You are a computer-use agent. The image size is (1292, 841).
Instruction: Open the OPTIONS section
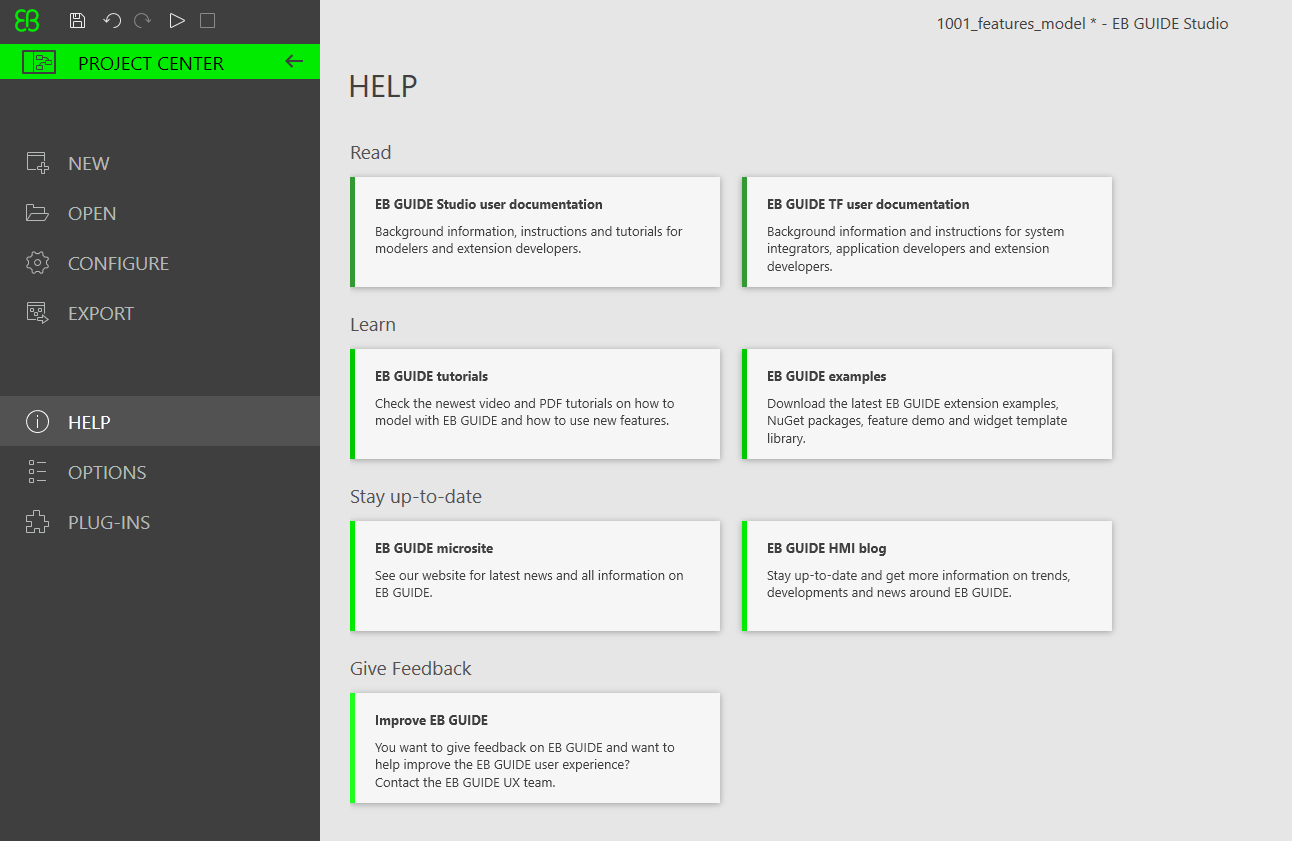coord(160,472)
